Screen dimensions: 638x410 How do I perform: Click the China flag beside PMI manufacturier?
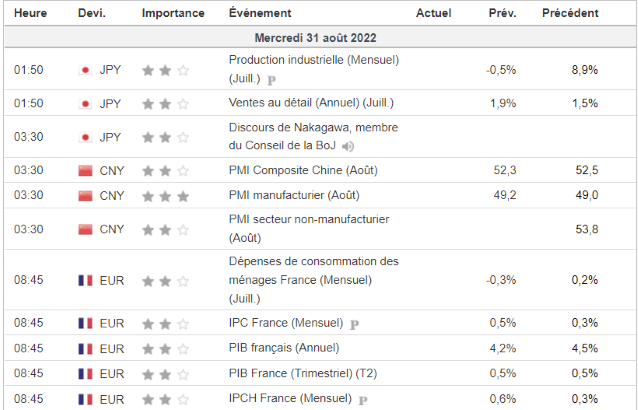pos(85,195)
